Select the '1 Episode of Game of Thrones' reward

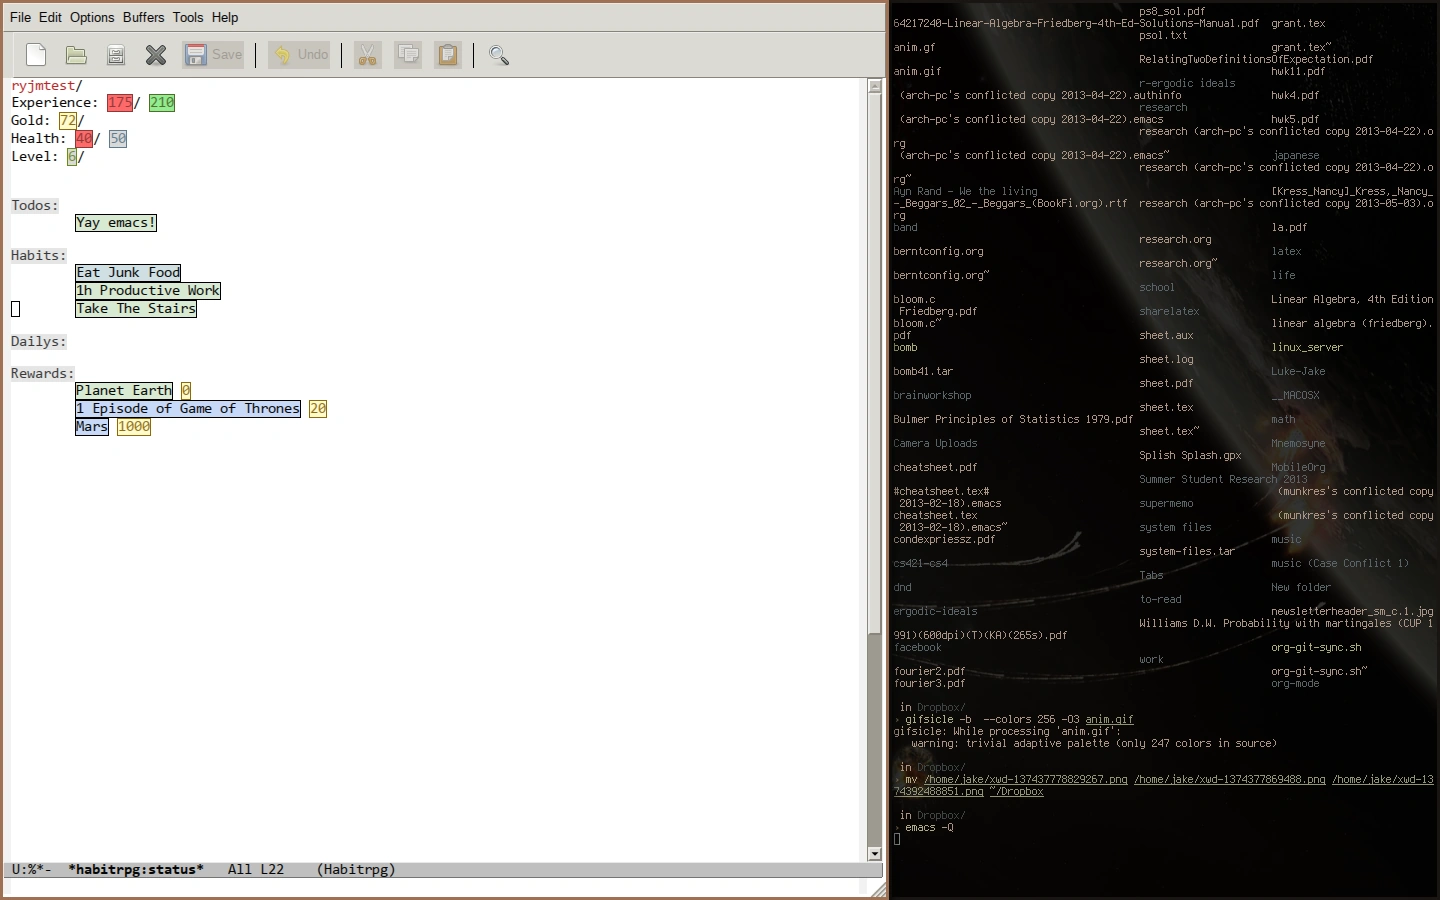point(188,409)
